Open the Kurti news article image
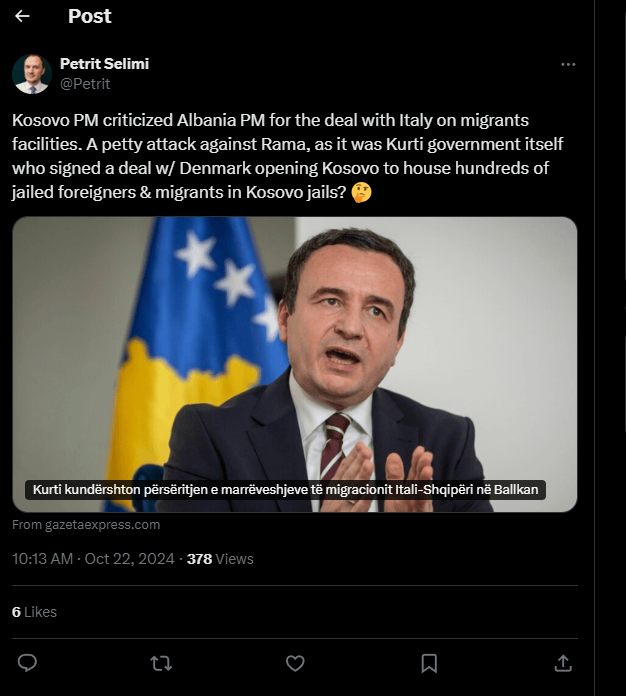 400,350
